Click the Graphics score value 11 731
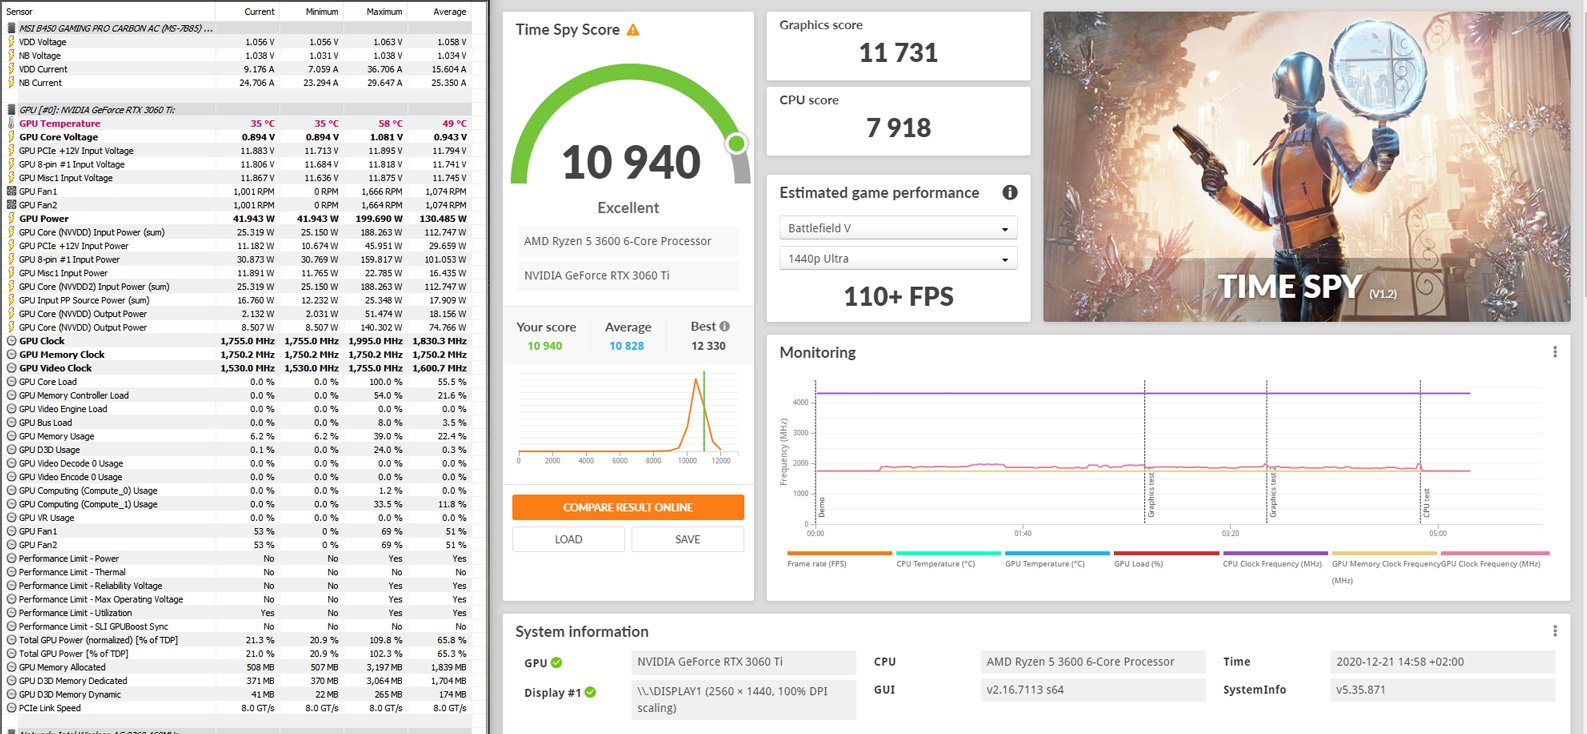The height and width of the screenshot is (734, 1587). 898,53
